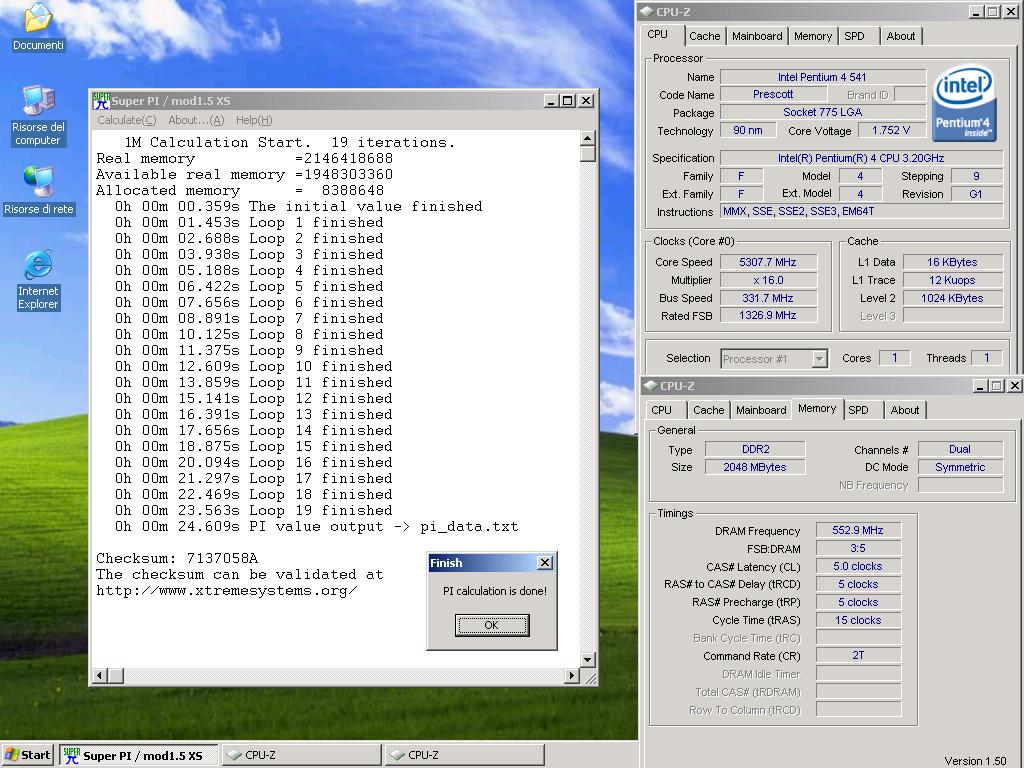Click the processor name Intel Pentium 4 541
1024x768 pixels.
click(x=822, y=76)
